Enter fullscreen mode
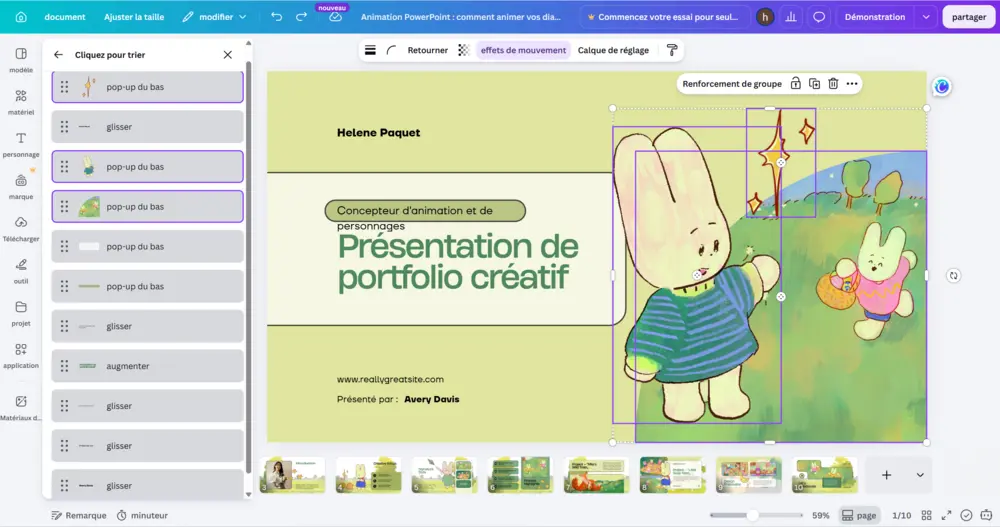 [946, 516]
